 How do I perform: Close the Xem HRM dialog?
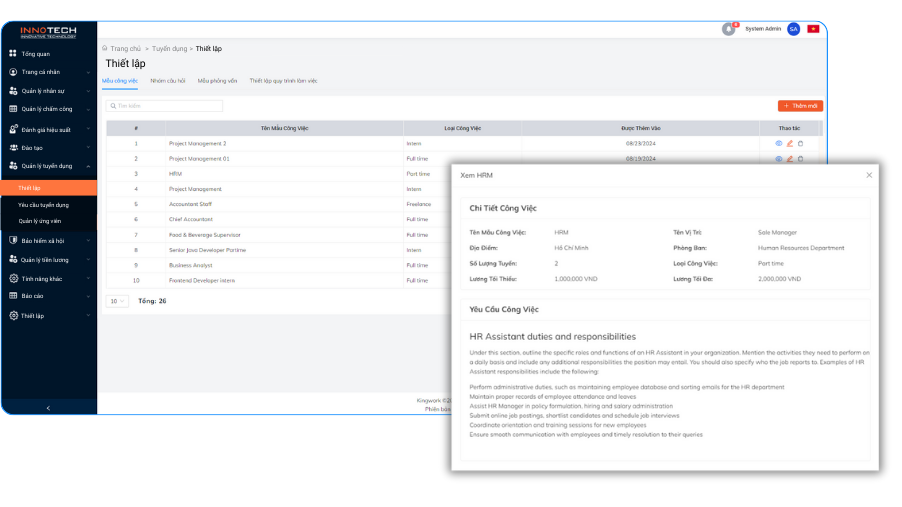tap(868, 175)
